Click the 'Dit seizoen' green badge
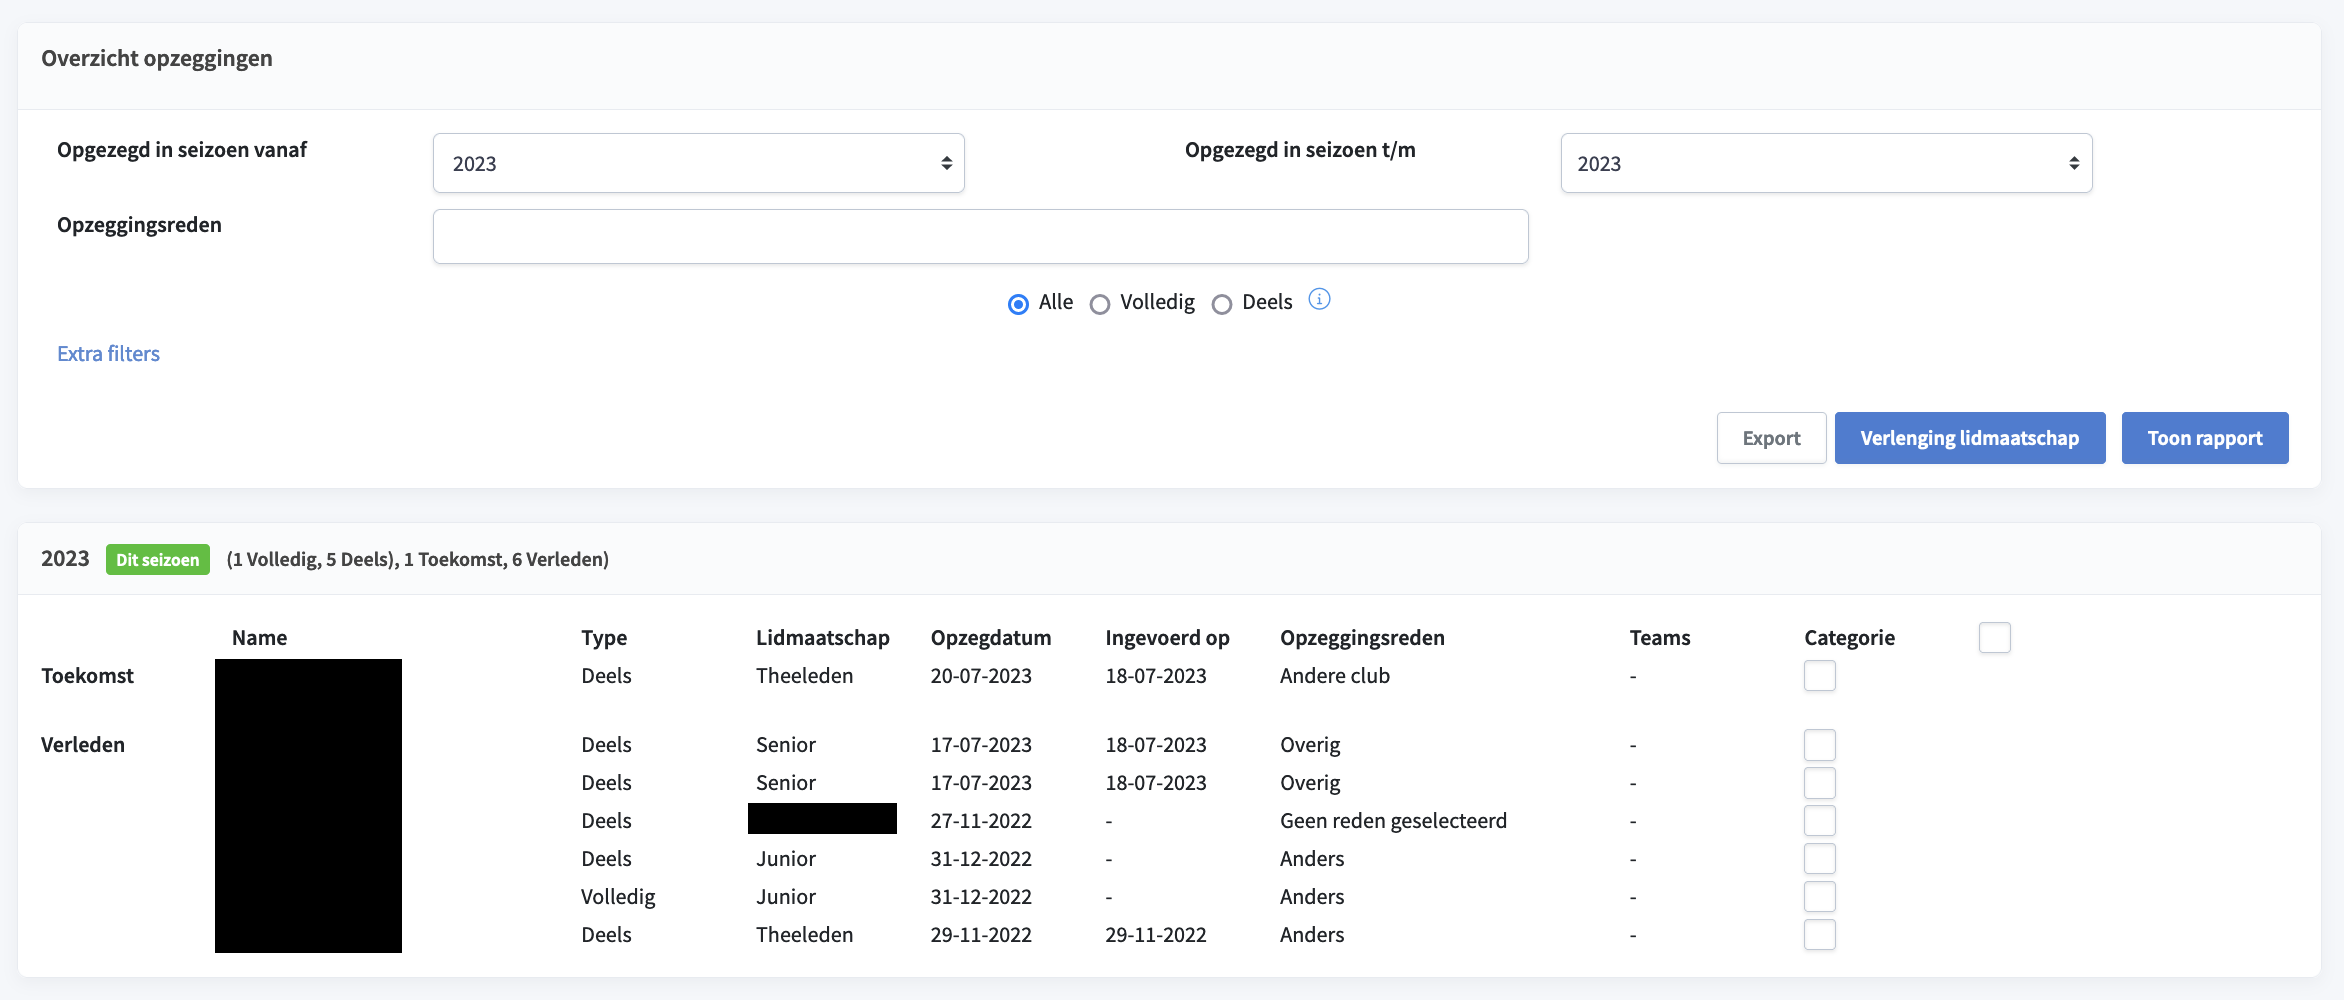The height and width of the screenshot is (1000, 2344). click(158, 560)
